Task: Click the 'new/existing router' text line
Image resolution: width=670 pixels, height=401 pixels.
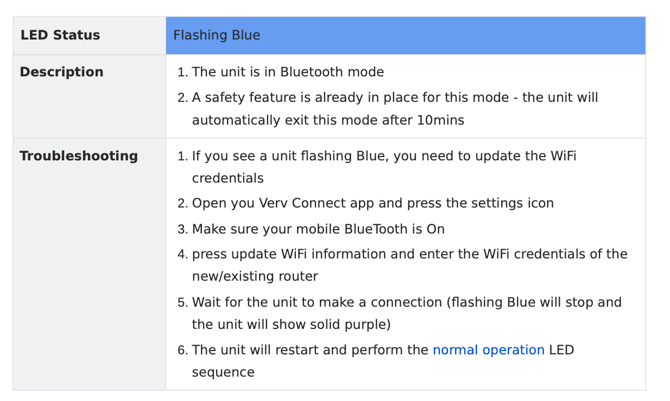Action: pos(255,277)
